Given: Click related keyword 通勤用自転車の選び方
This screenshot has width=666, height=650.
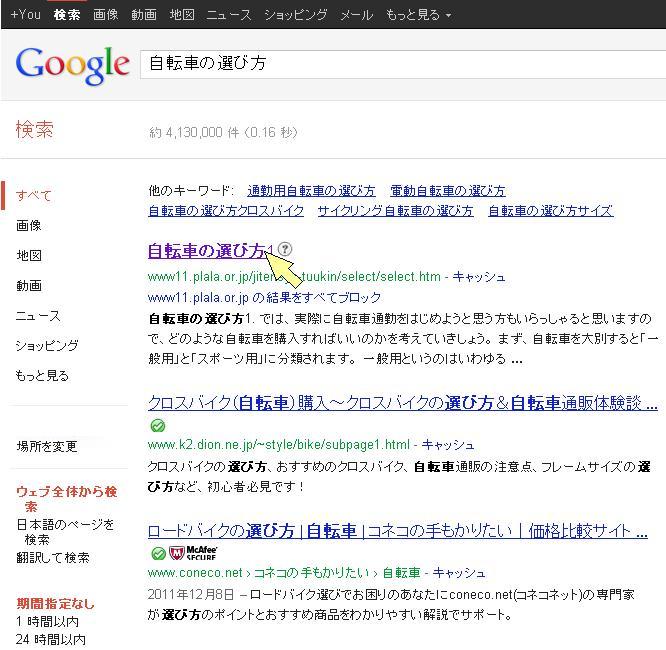Looking at the screenshot, I should pyautogui.click(x=311, y=191).
